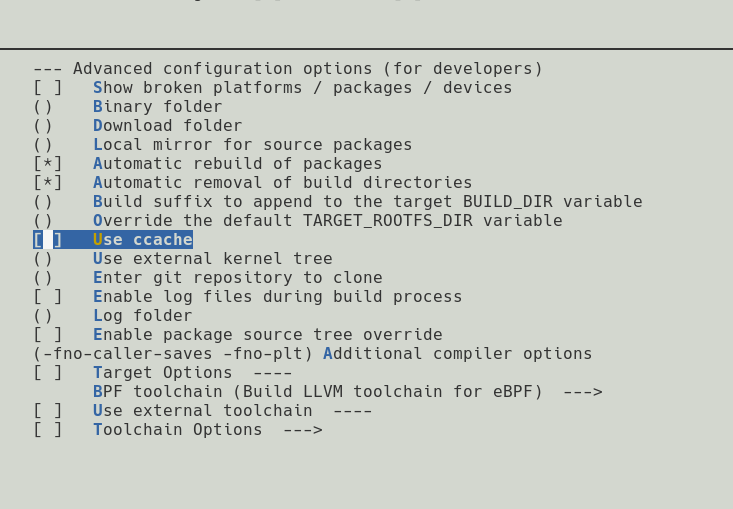Expand BPF toolchain submenu arrow
The height and width of the screenshot is (509, 733).
coord(583,392)
